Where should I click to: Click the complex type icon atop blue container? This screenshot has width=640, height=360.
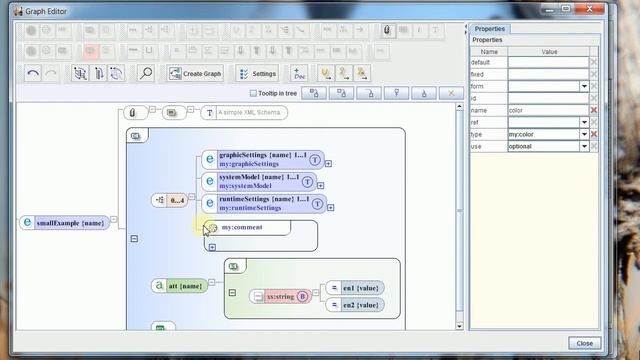click(136, 136)
